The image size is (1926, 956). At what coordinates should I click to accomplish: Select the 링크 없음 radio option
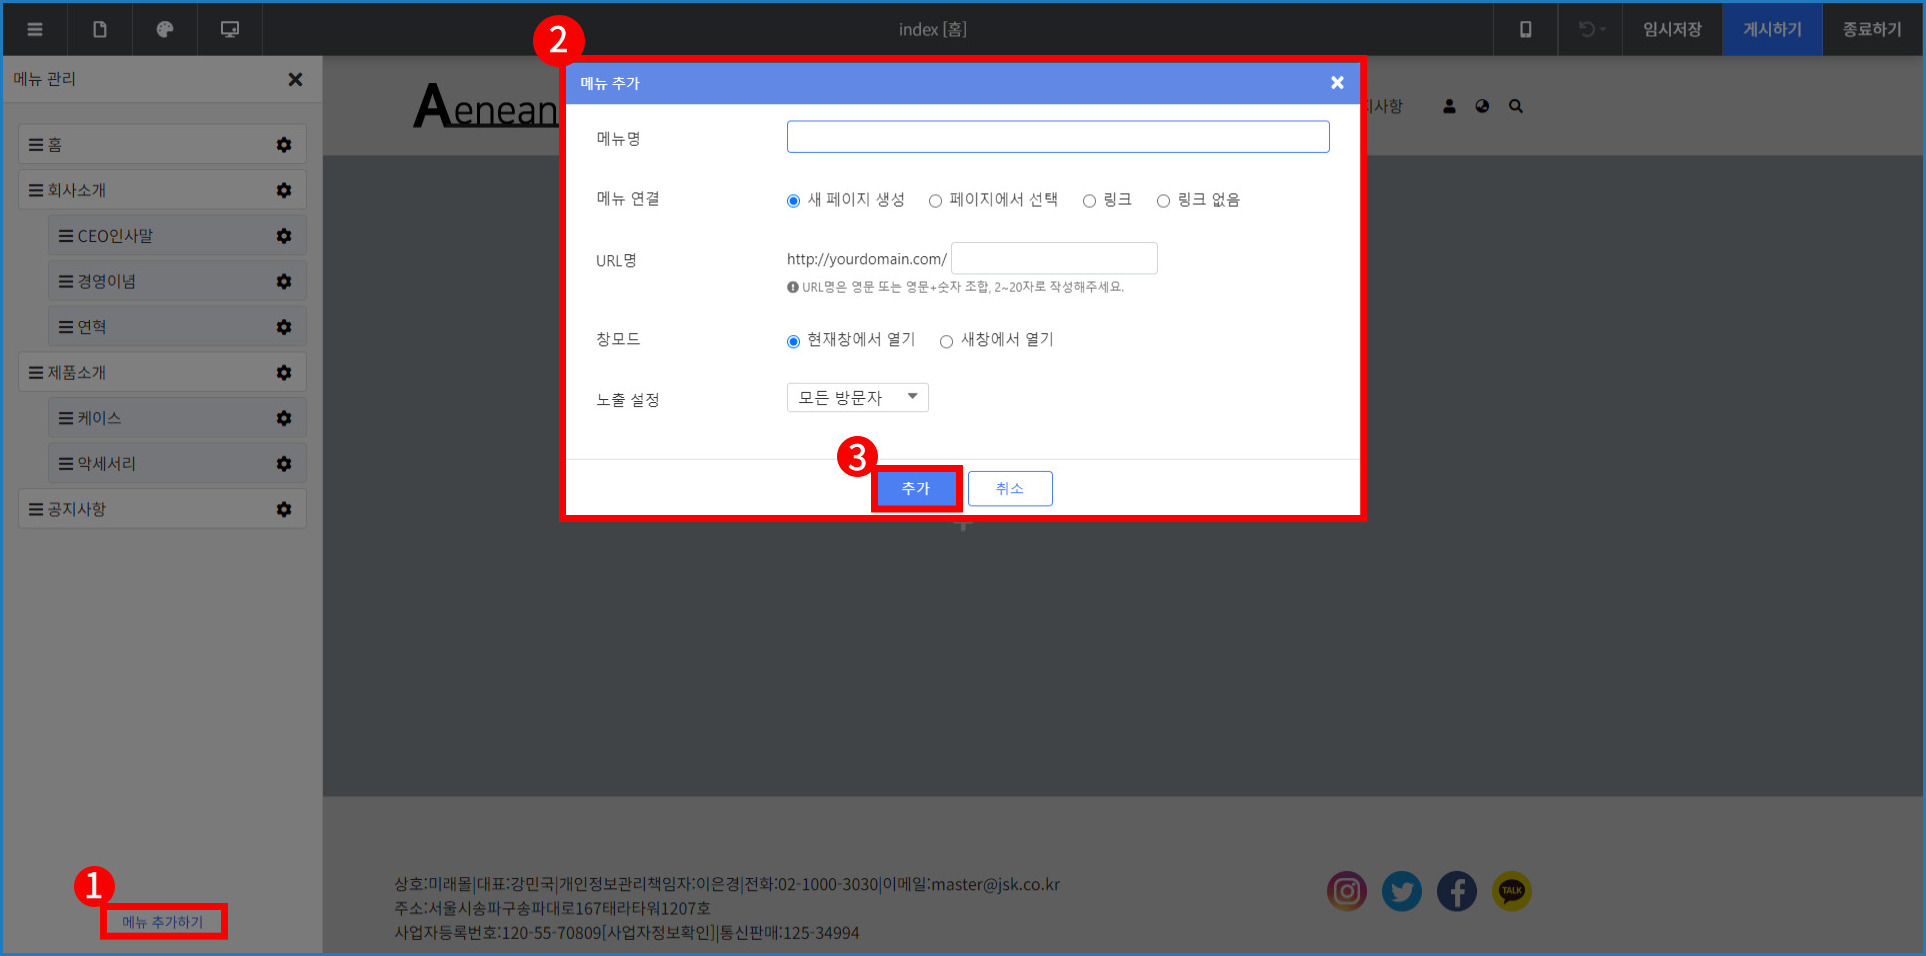click(1163, 201)
